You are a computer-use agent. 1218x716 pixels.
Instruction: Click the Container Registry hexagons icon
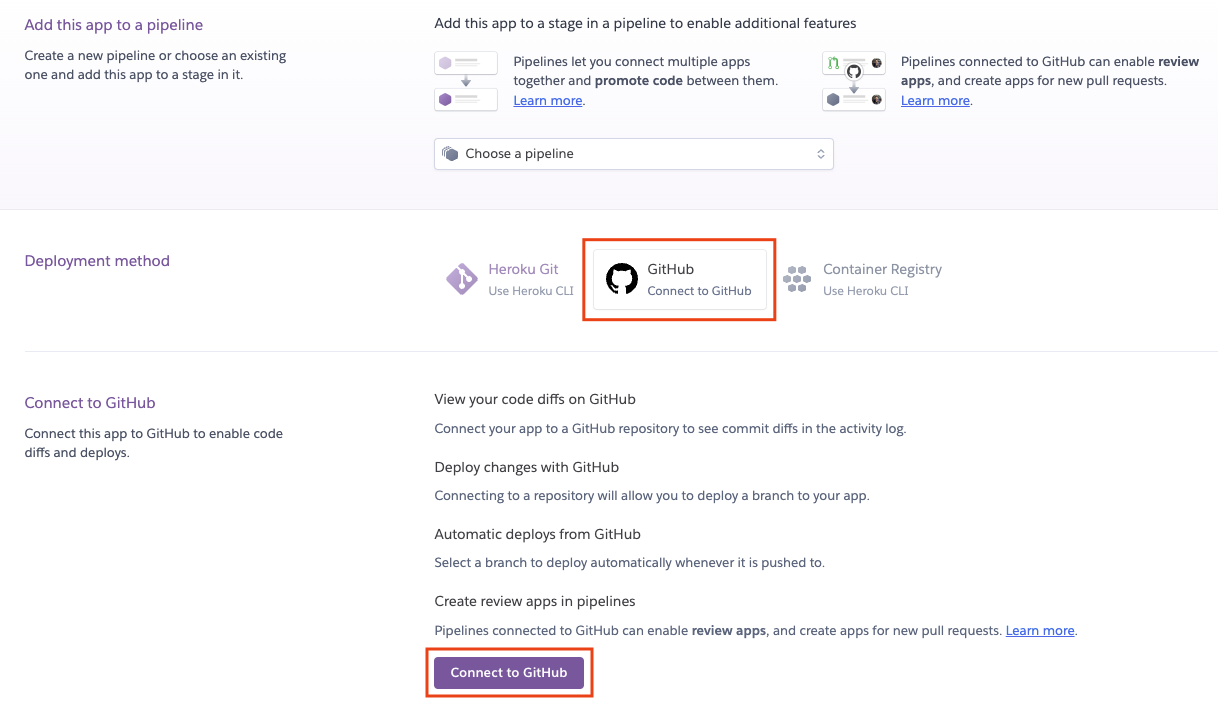point(797,279)
